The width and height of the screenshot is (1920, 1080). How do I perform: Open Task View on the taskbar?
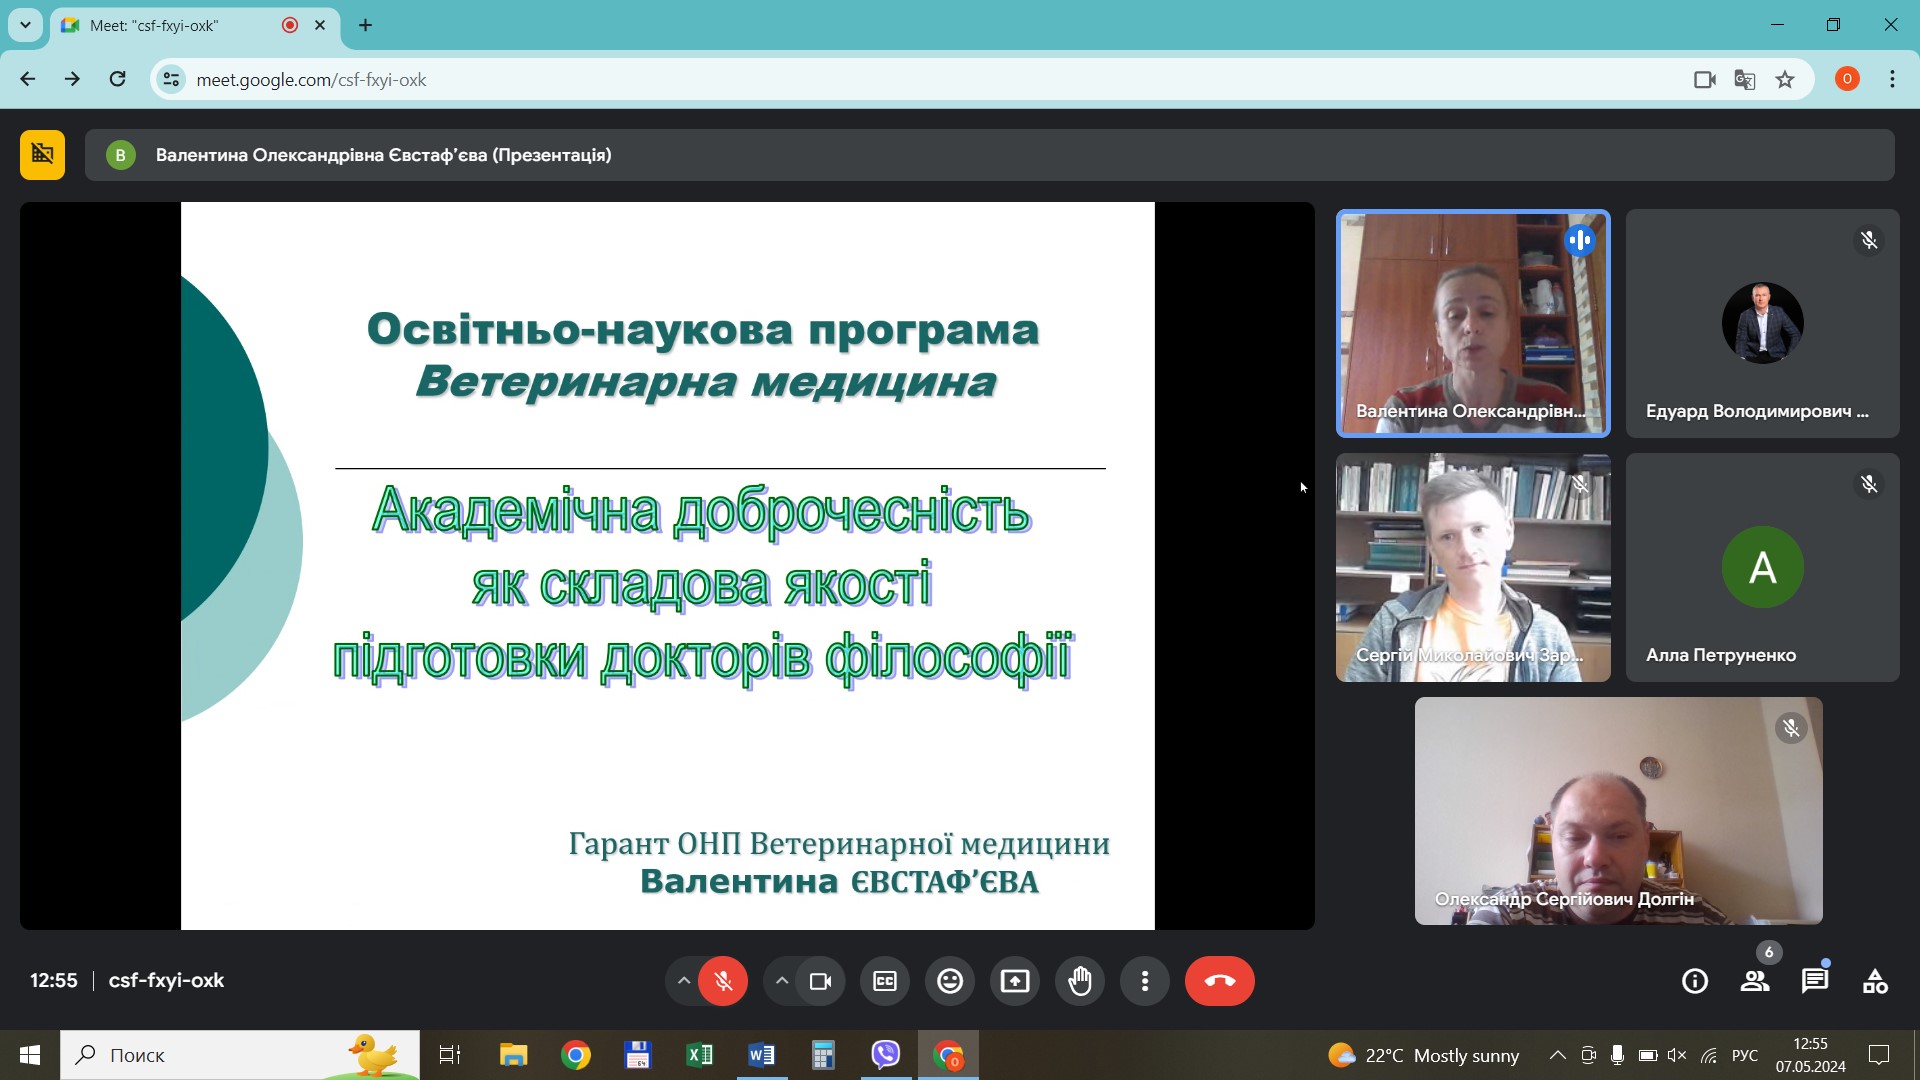[450, 1055]
